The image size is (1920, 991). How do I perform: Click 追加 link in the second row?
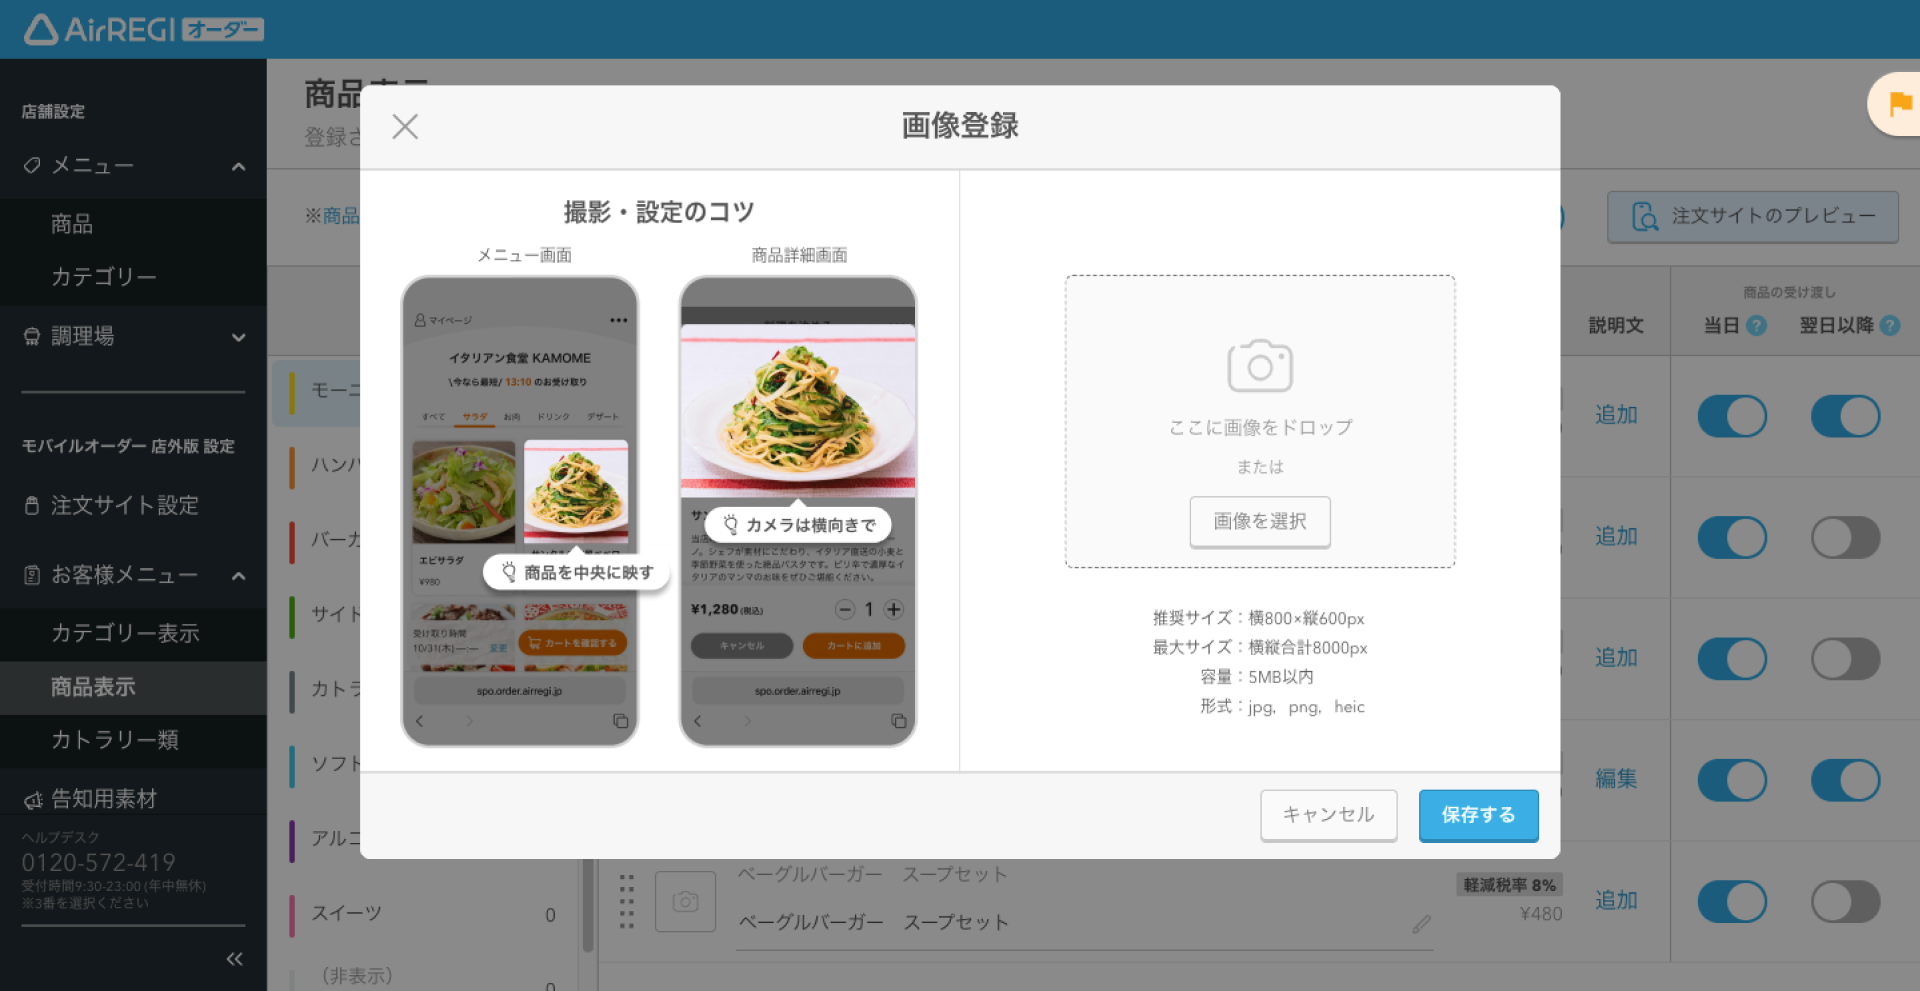tap(1616, 537)
